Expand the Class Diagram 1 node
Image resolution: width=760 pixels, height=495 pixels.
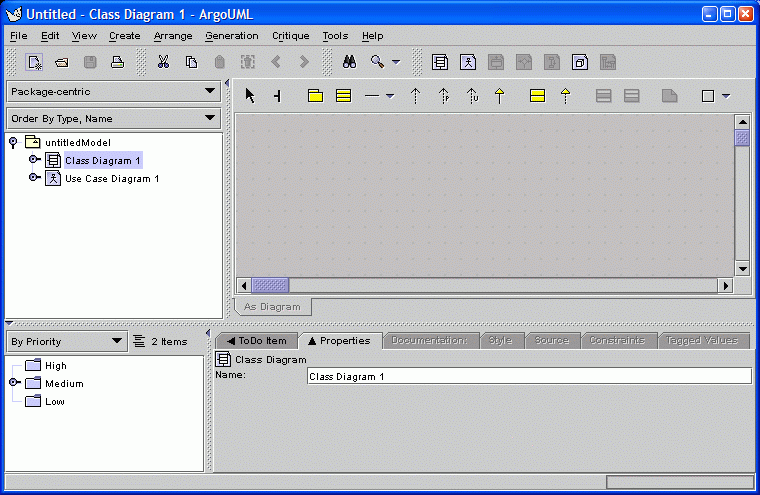34,159
